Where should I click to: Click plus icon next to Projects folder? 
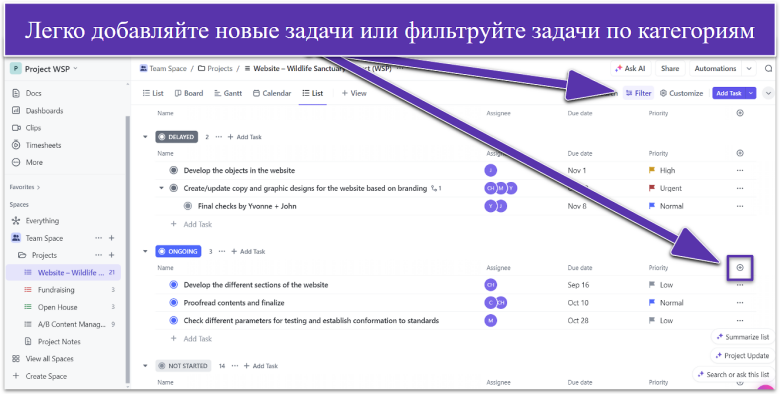point(111,255)
